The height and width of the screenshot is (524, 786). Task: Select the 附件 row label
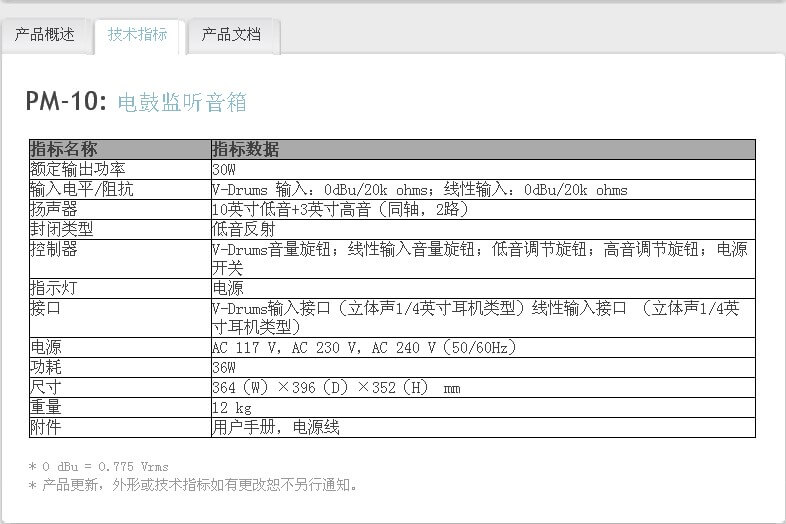pos(46,427)
